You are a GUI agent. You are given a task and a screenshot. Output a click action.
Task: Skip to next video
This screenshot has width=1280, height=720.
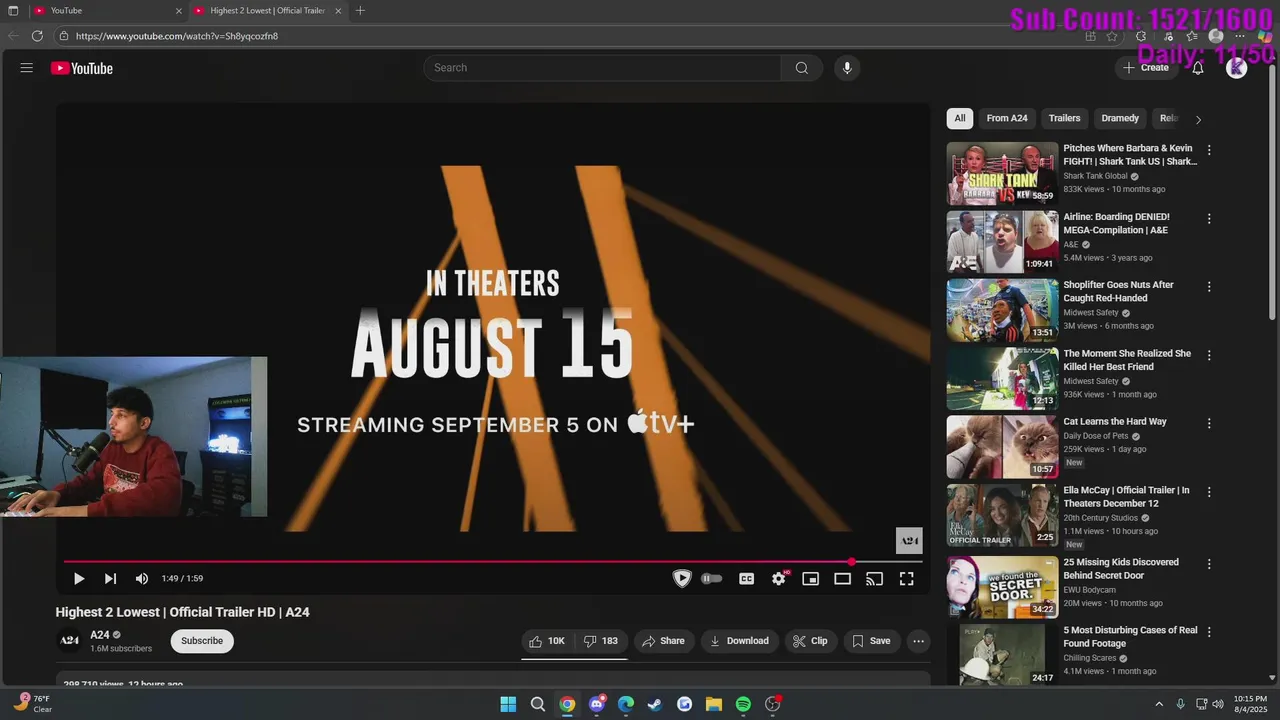[x=110, y=579]
